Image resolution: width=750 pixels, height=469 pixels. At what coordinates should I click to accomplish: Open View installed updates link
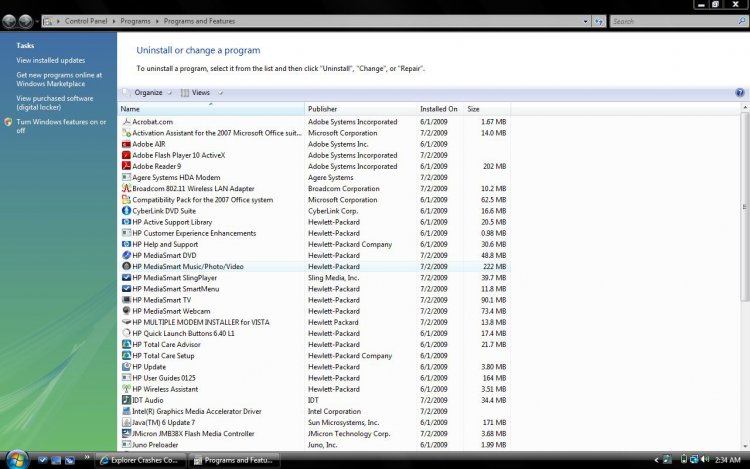point(51,60)
